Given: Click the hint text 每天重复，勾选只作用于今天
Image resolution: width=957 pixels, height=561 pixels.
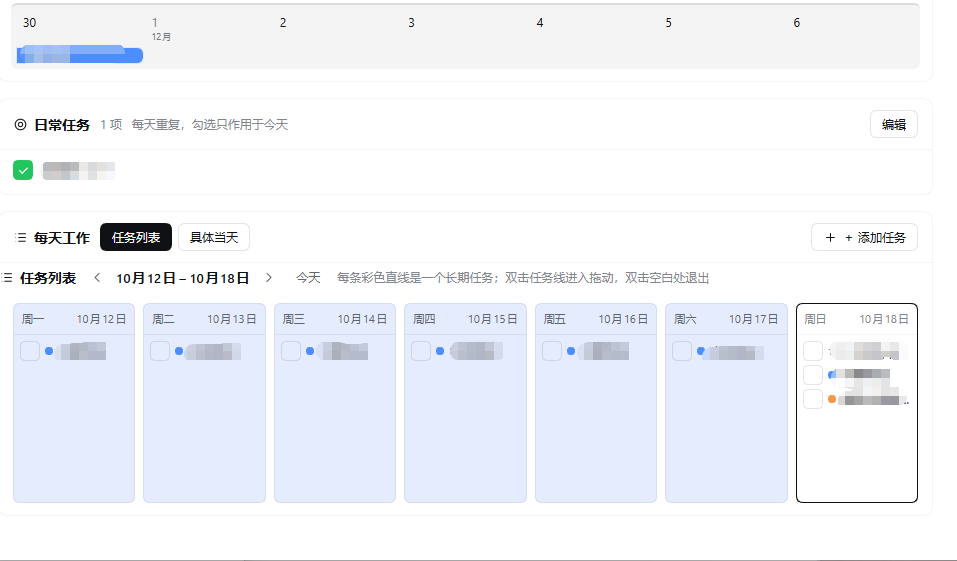Looking at the screenshot, I should [209, 125].
